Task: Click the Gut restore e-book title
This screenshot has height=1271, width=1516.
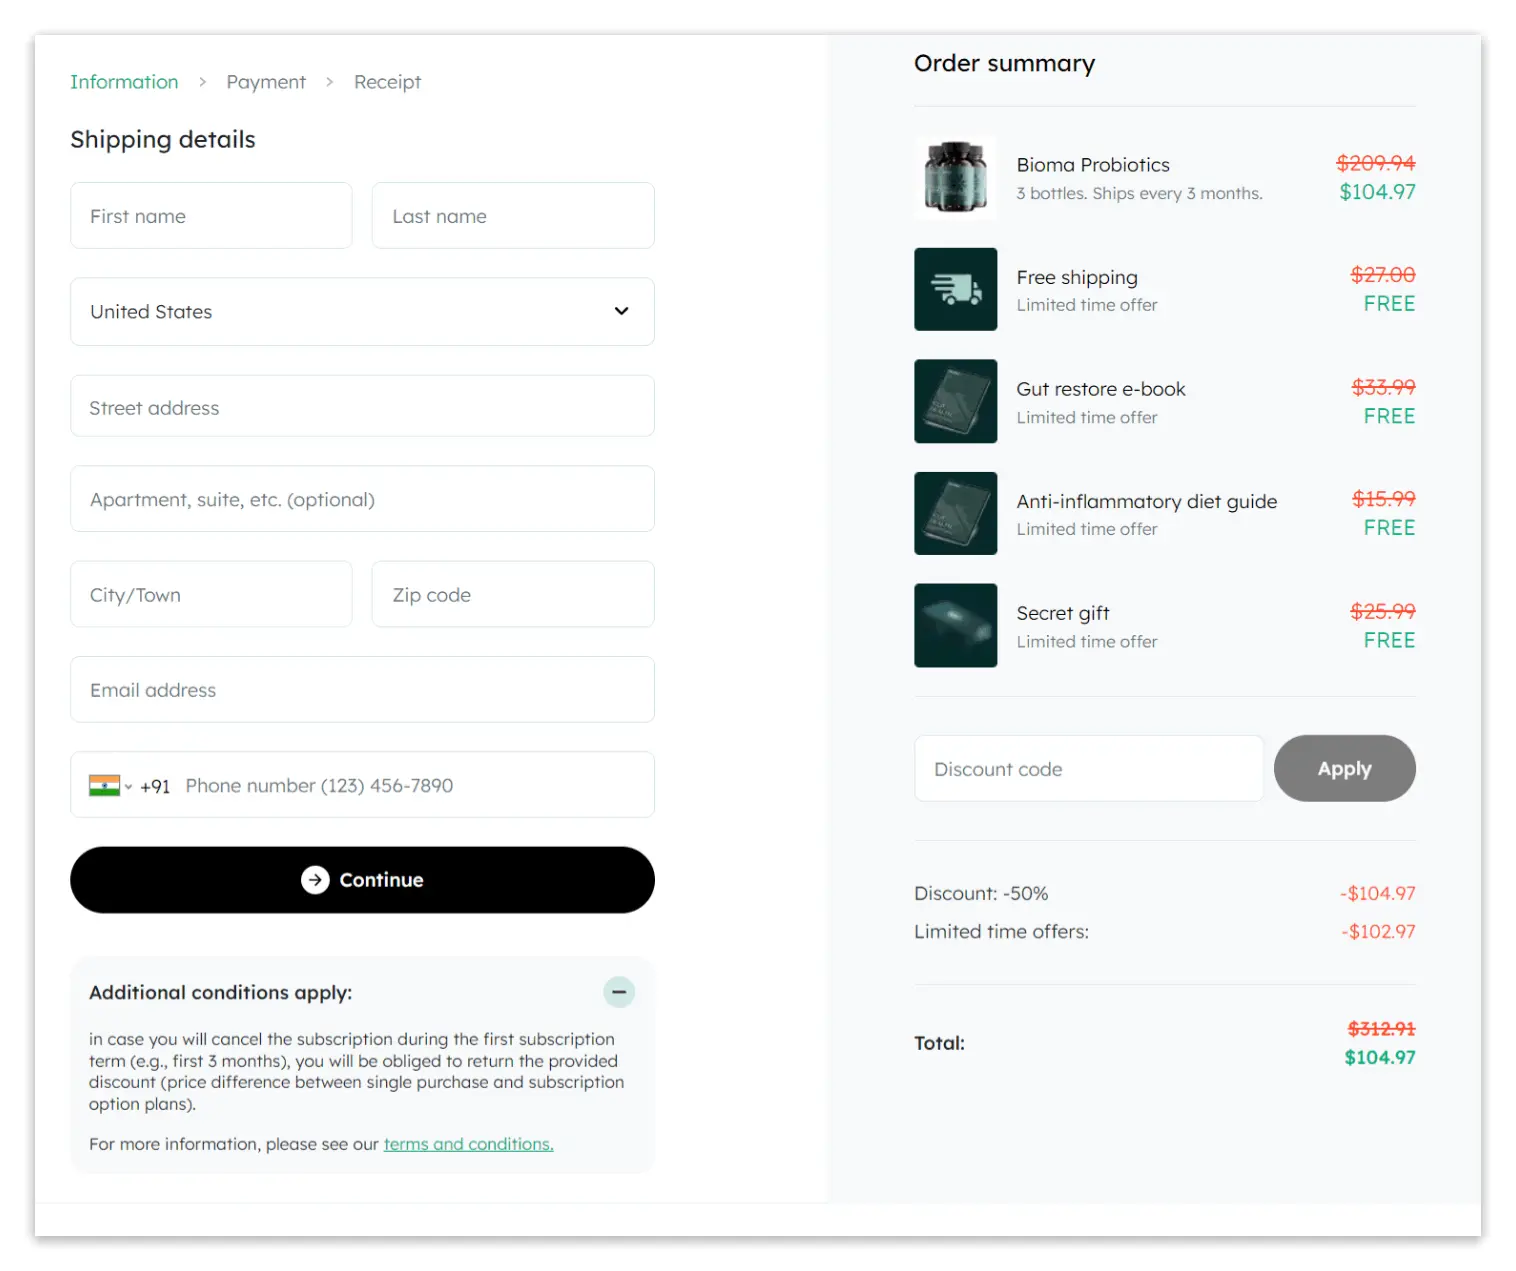Action: click(x=1101, y=389)
